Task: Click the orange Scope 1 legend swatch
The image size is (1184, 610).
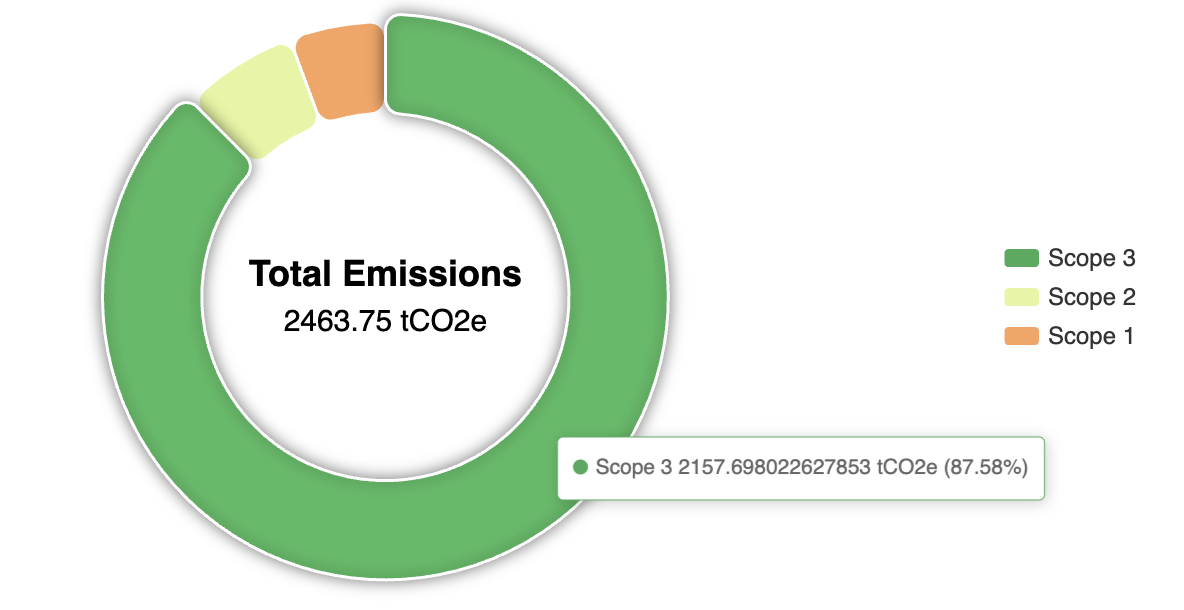Action: pos(1021,336)
